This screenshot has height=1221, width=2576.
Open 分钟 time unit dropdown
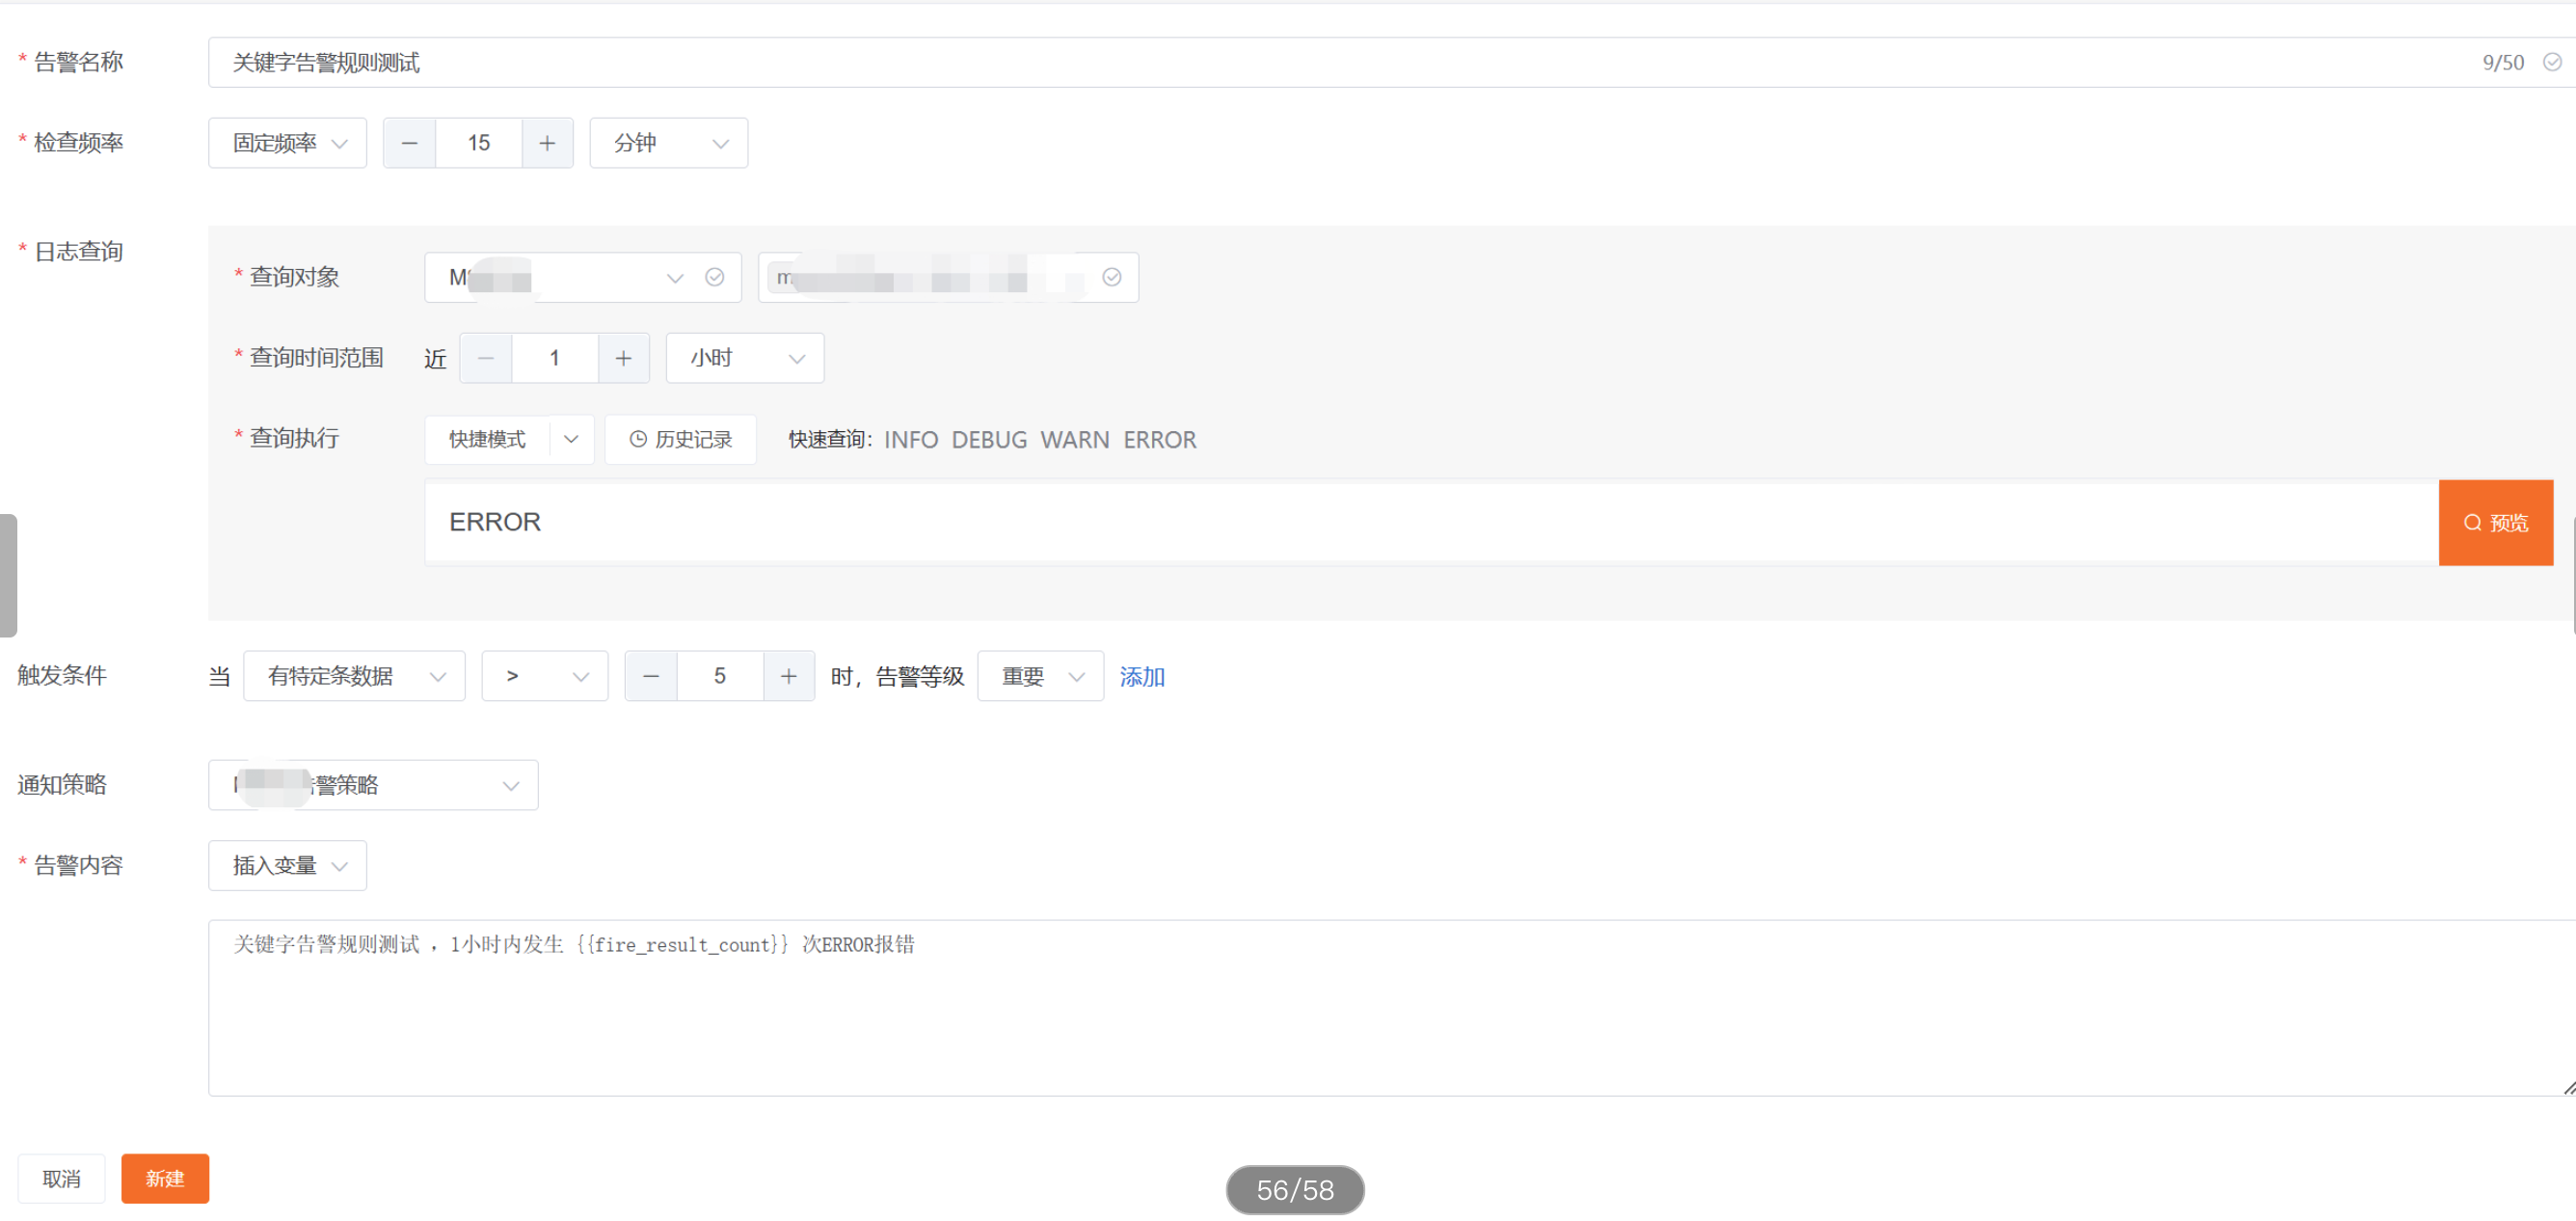[668, 143]
